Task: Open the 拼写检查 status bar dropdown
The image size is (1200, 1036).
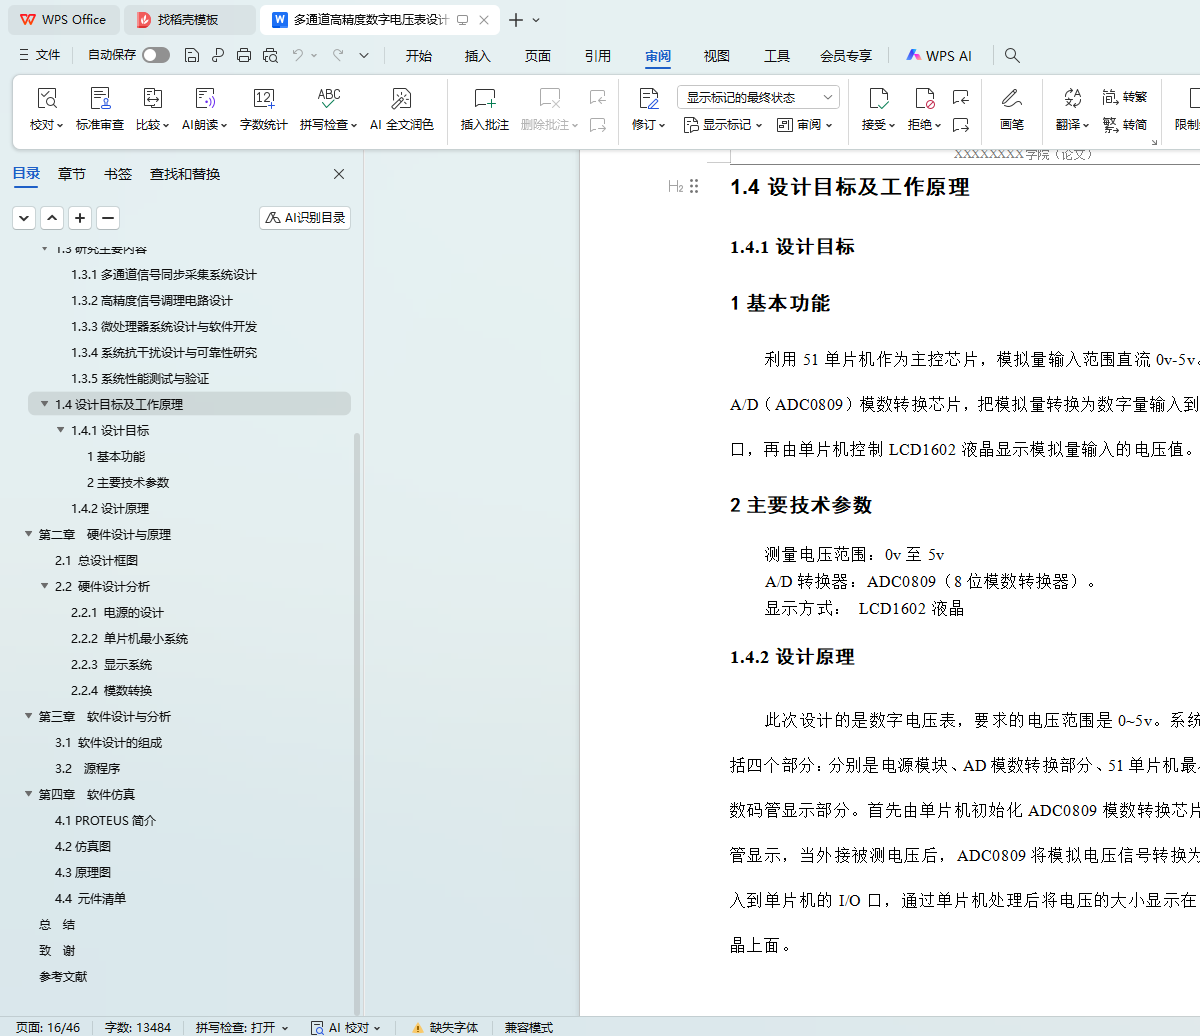Action: pos(242,1027)
